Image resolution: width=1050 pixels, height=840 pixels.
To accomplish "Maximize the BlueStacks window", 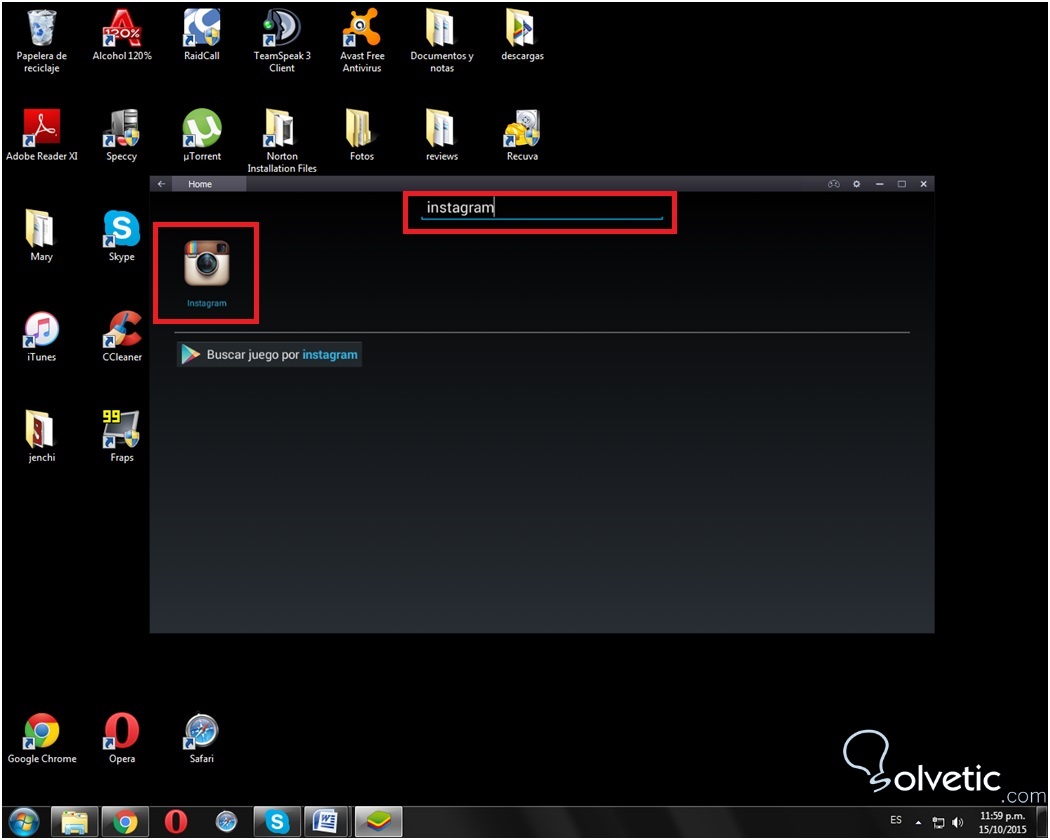I will [901, 184].
